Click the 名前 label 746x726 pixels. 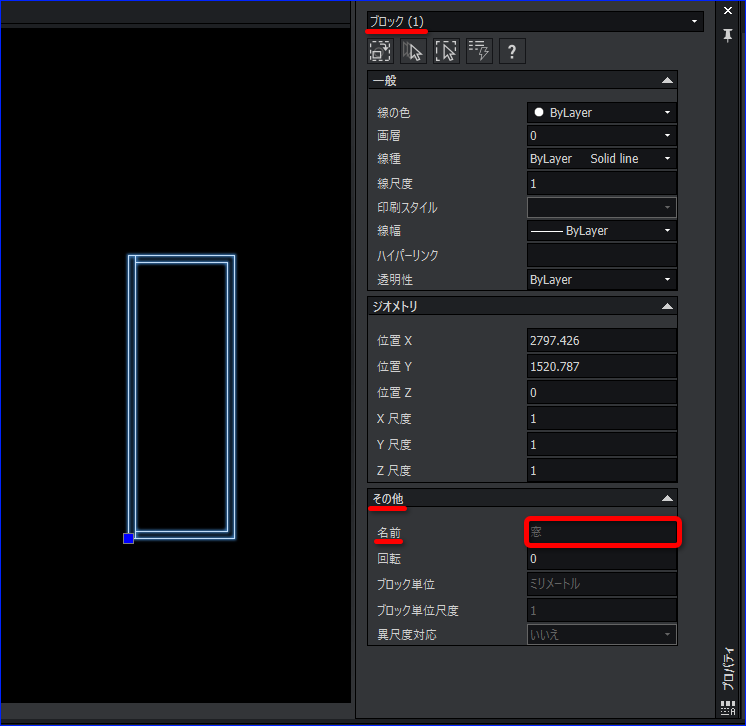389,533
